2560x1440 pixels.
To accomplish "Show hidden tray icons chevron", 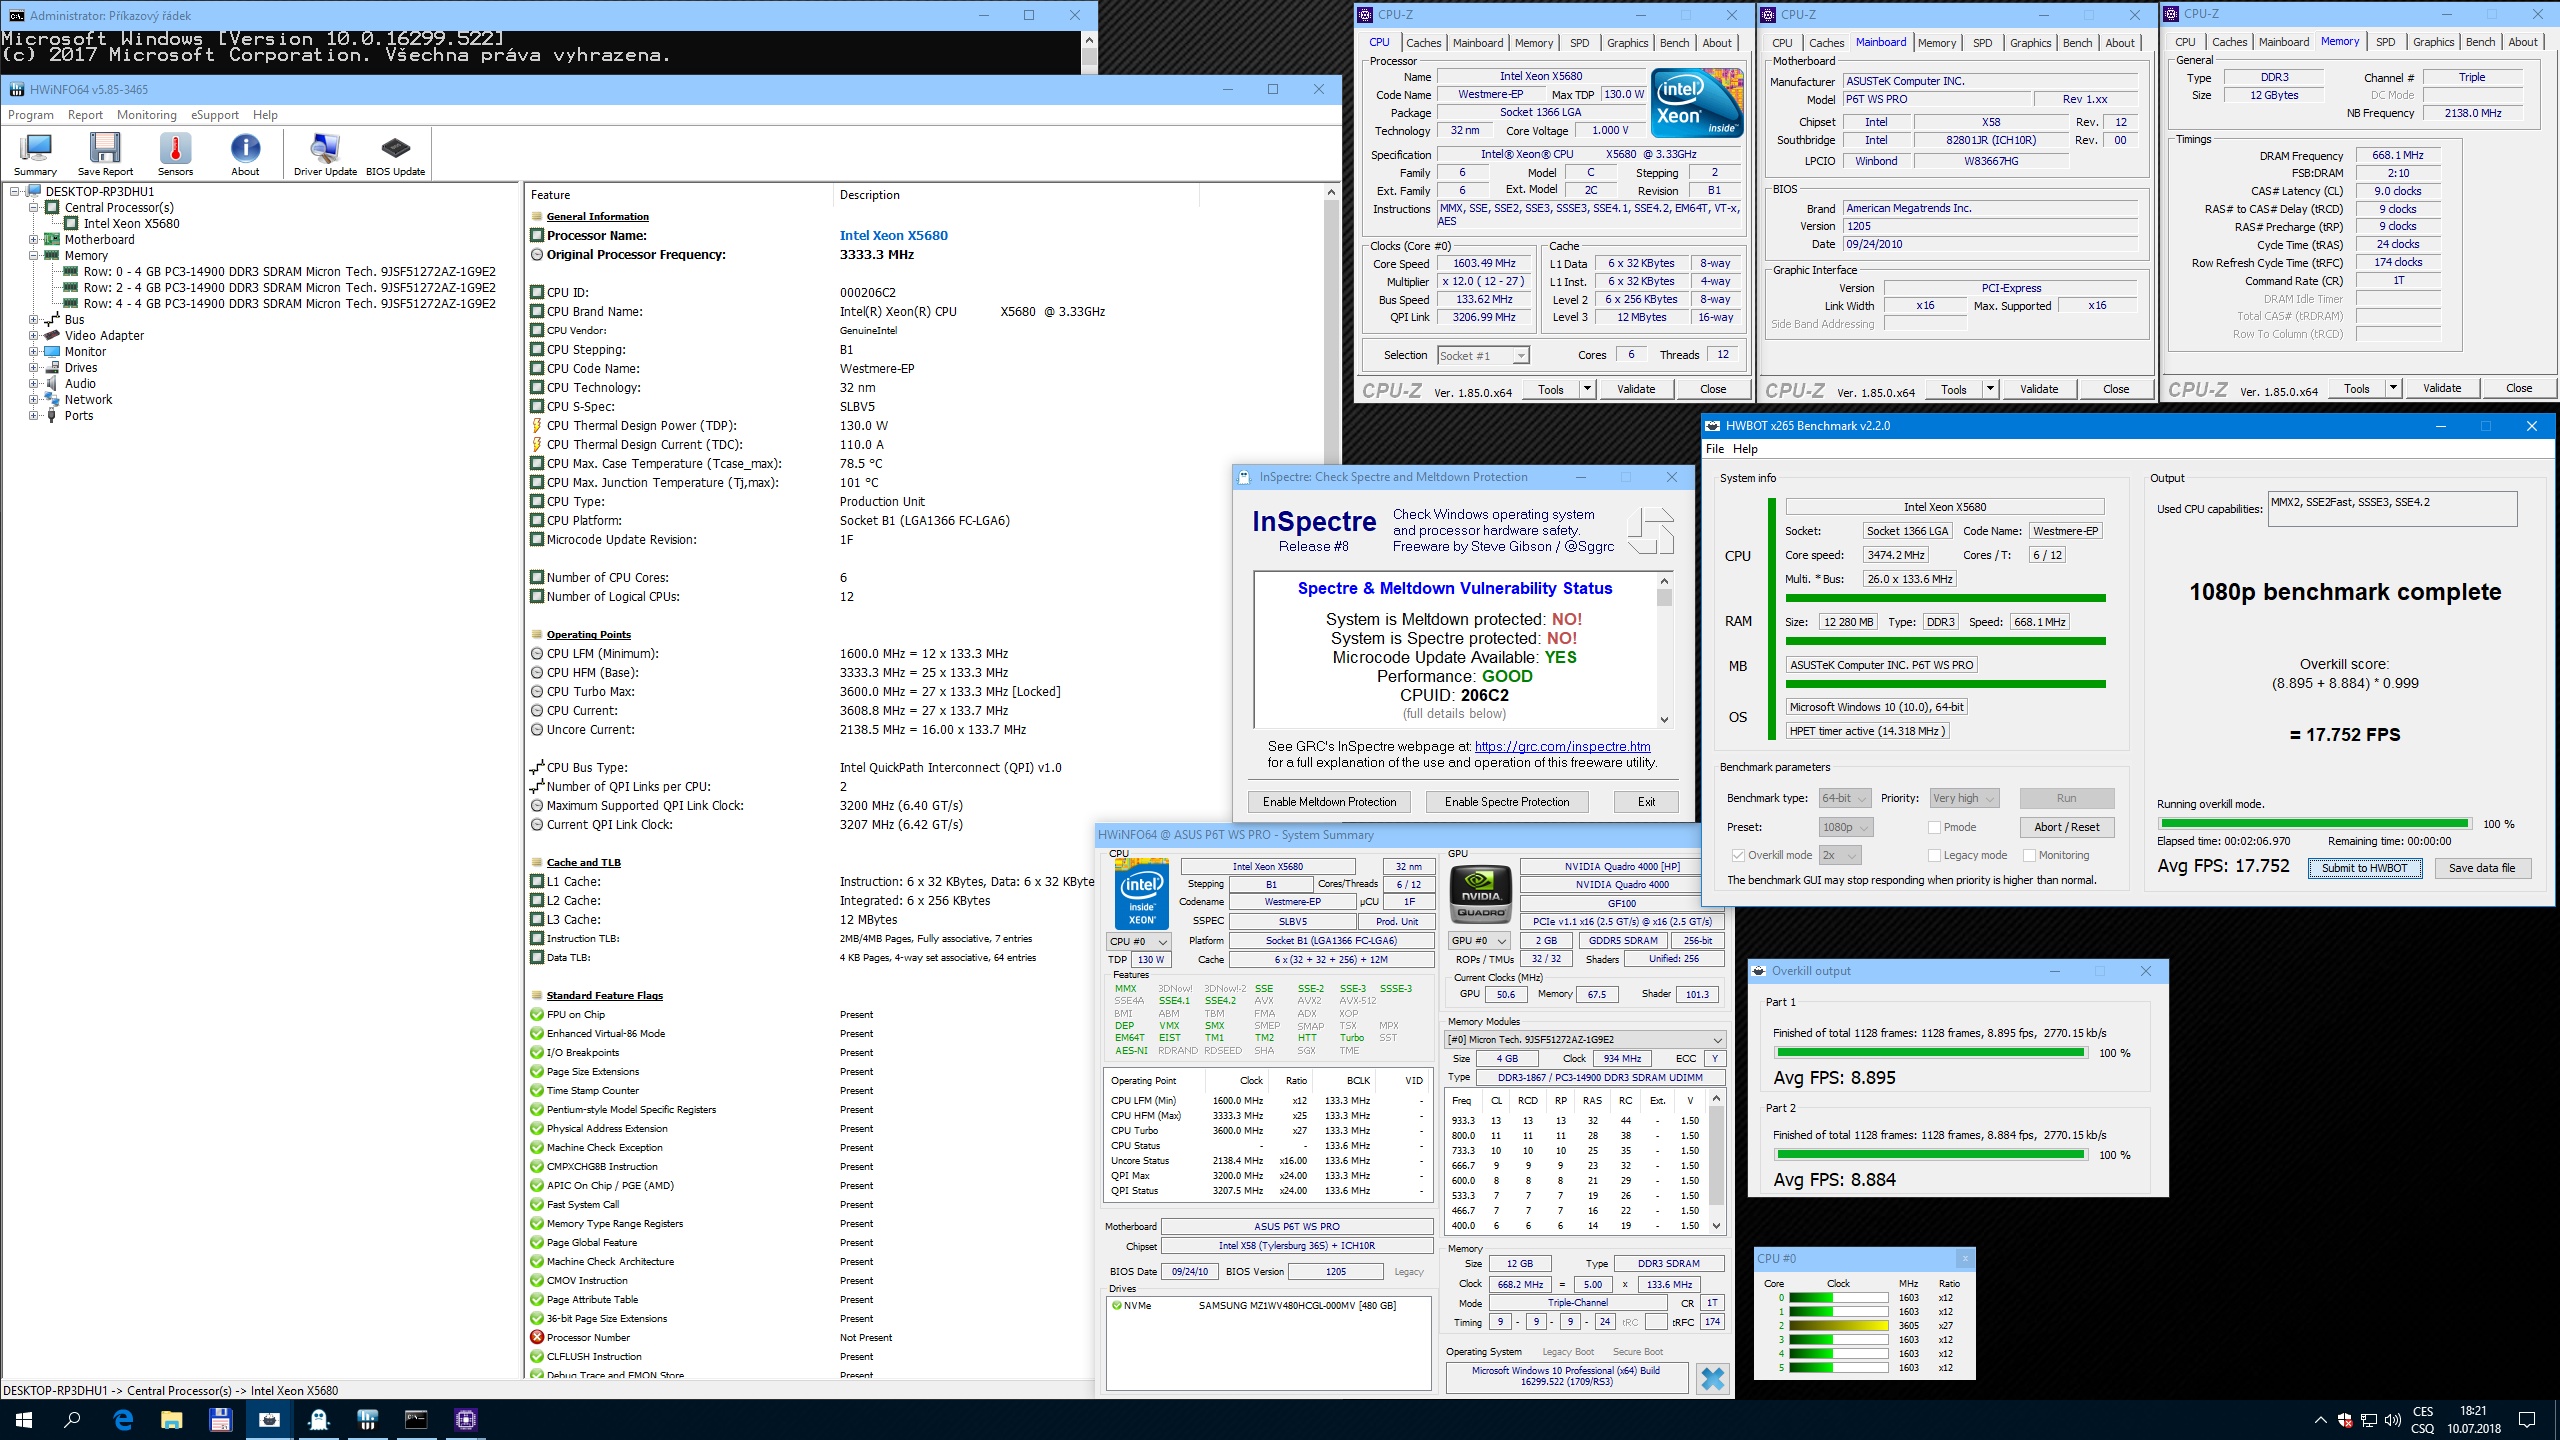I will coord(2320,1420).
